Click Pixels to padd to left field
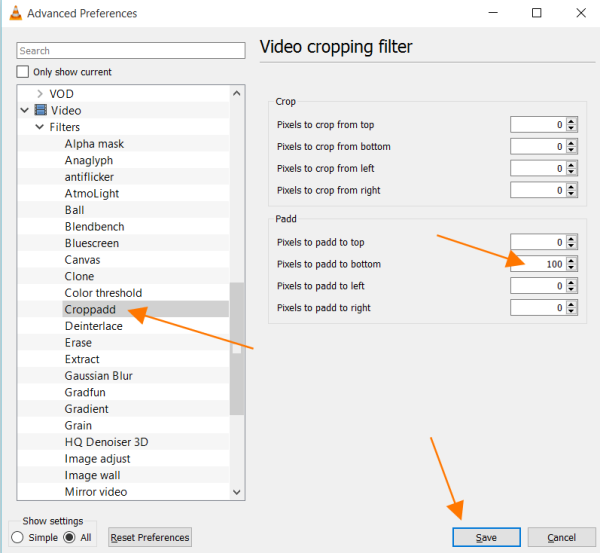This screenshot has width=600, height=553. [537, 285]
